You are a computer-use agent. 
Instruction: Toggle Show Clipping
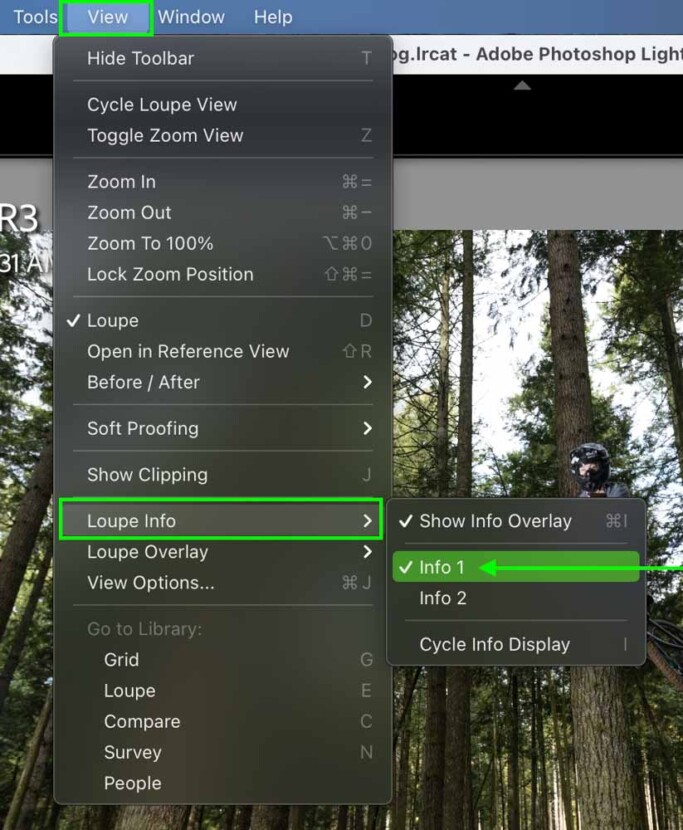point(223,474)
